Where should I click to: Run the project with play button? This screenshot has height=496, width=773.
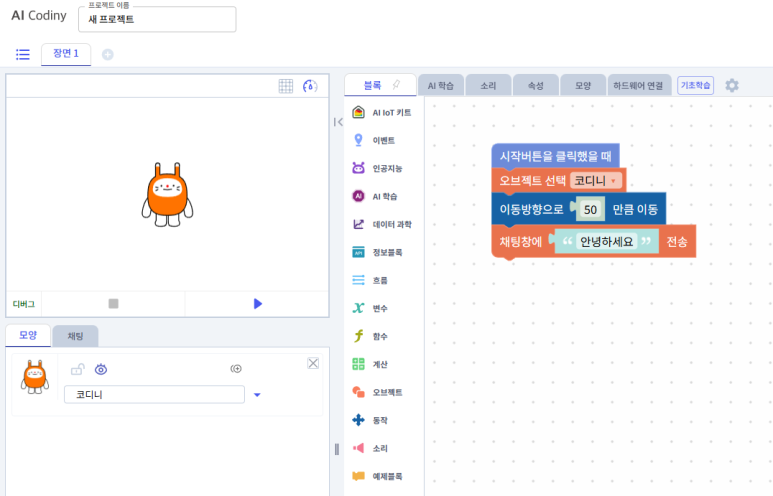(x=257, y=304)
